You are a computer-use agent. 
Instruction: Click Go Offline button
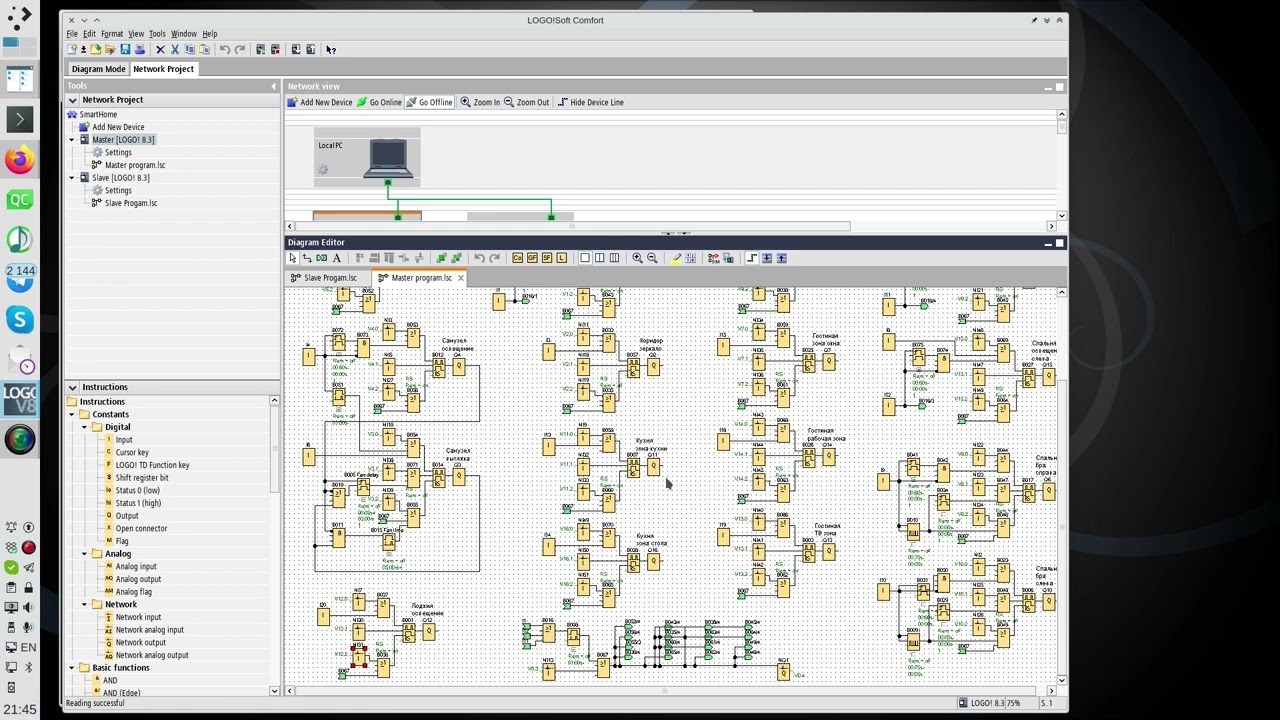click(x=429, y=102)
